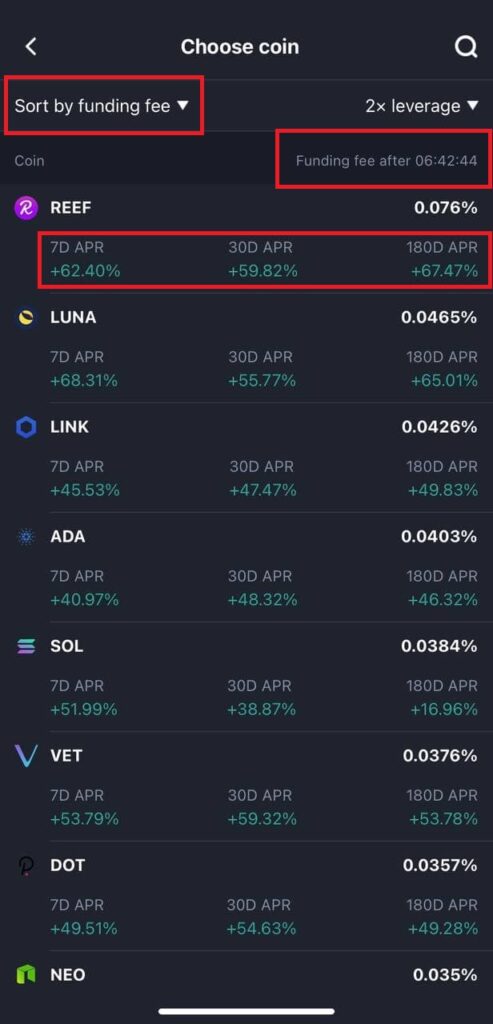The height and width of the screenshot is (1024, 493).
Task: Tap the LUNA coin logo
Action: [26, 318]
